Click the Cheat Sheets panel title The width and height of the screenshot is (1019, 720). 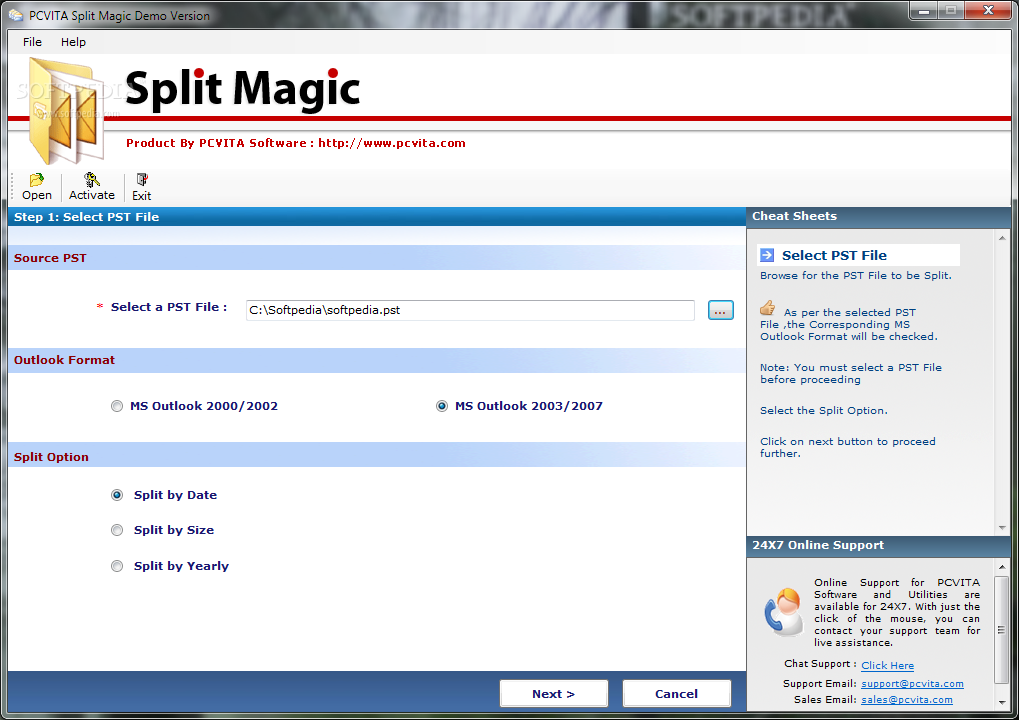794,216
